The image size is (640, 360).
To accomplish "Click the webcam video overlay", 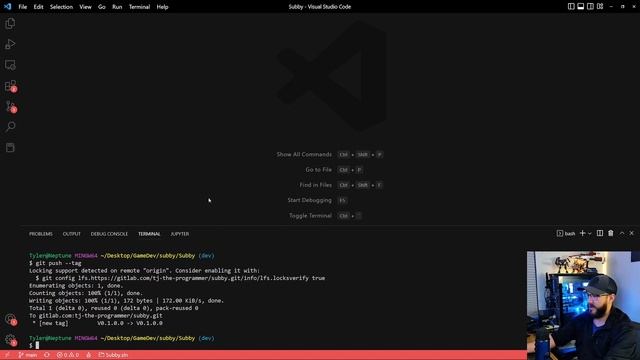I will 583,305.
